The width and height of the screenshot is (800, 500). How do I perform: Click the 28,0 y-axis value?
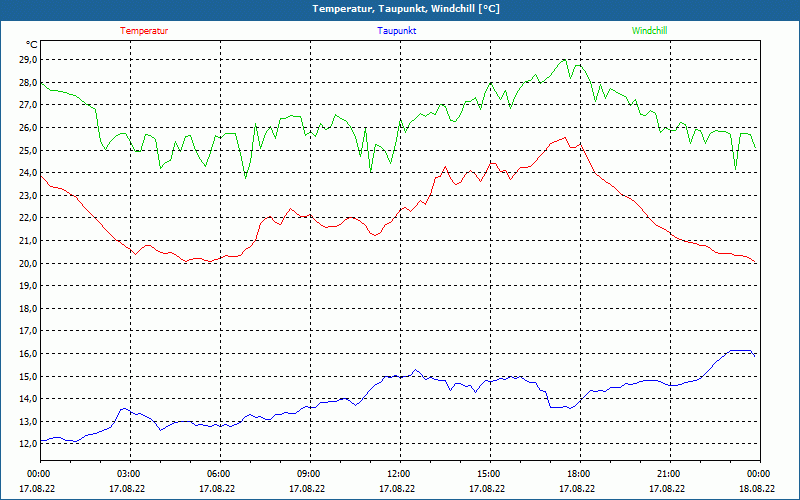pos(29,82)
